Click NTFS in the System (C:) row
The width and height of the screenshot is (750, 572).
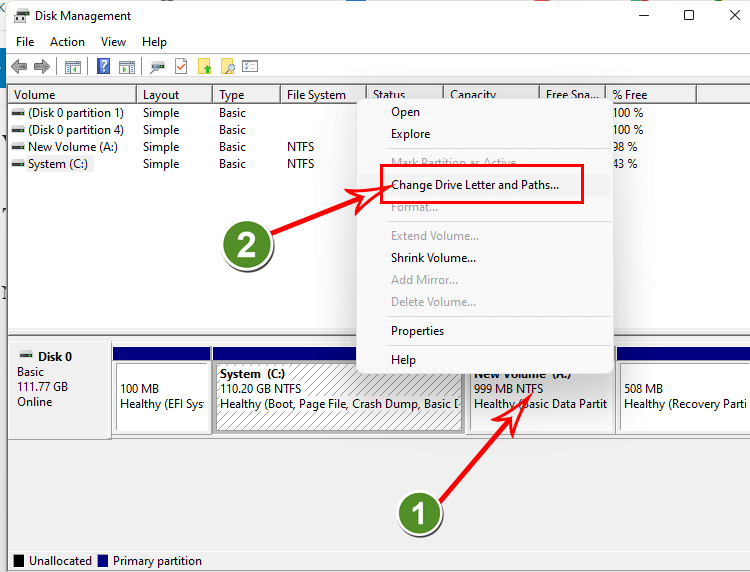click(x=300, y=164)
